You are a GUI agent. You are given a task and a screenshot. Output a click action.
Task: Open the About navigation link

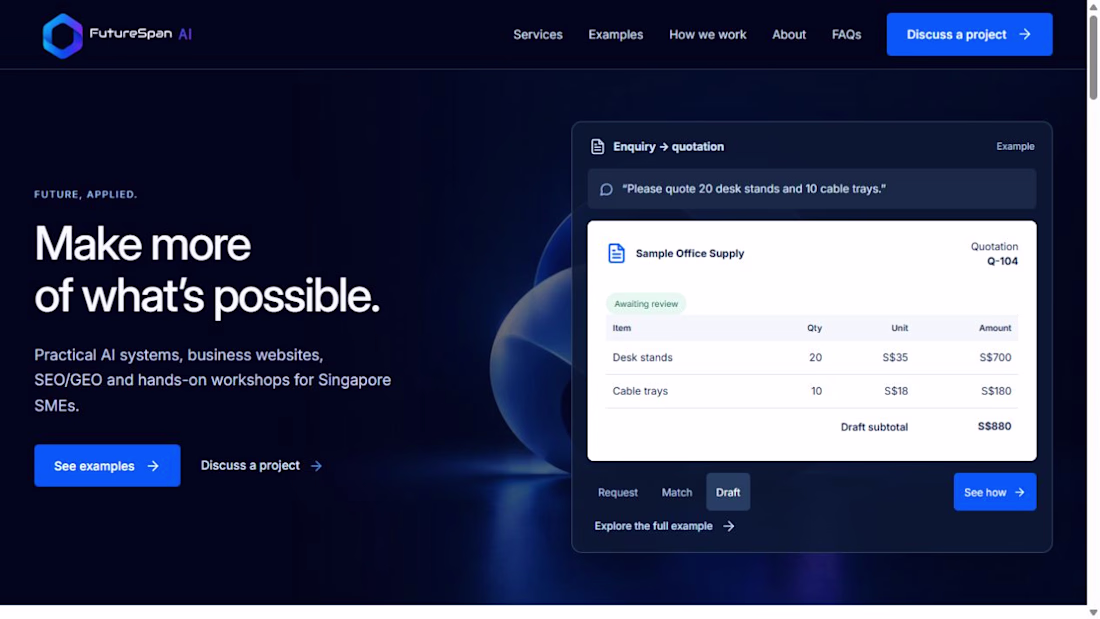click(x=789, y=34)
